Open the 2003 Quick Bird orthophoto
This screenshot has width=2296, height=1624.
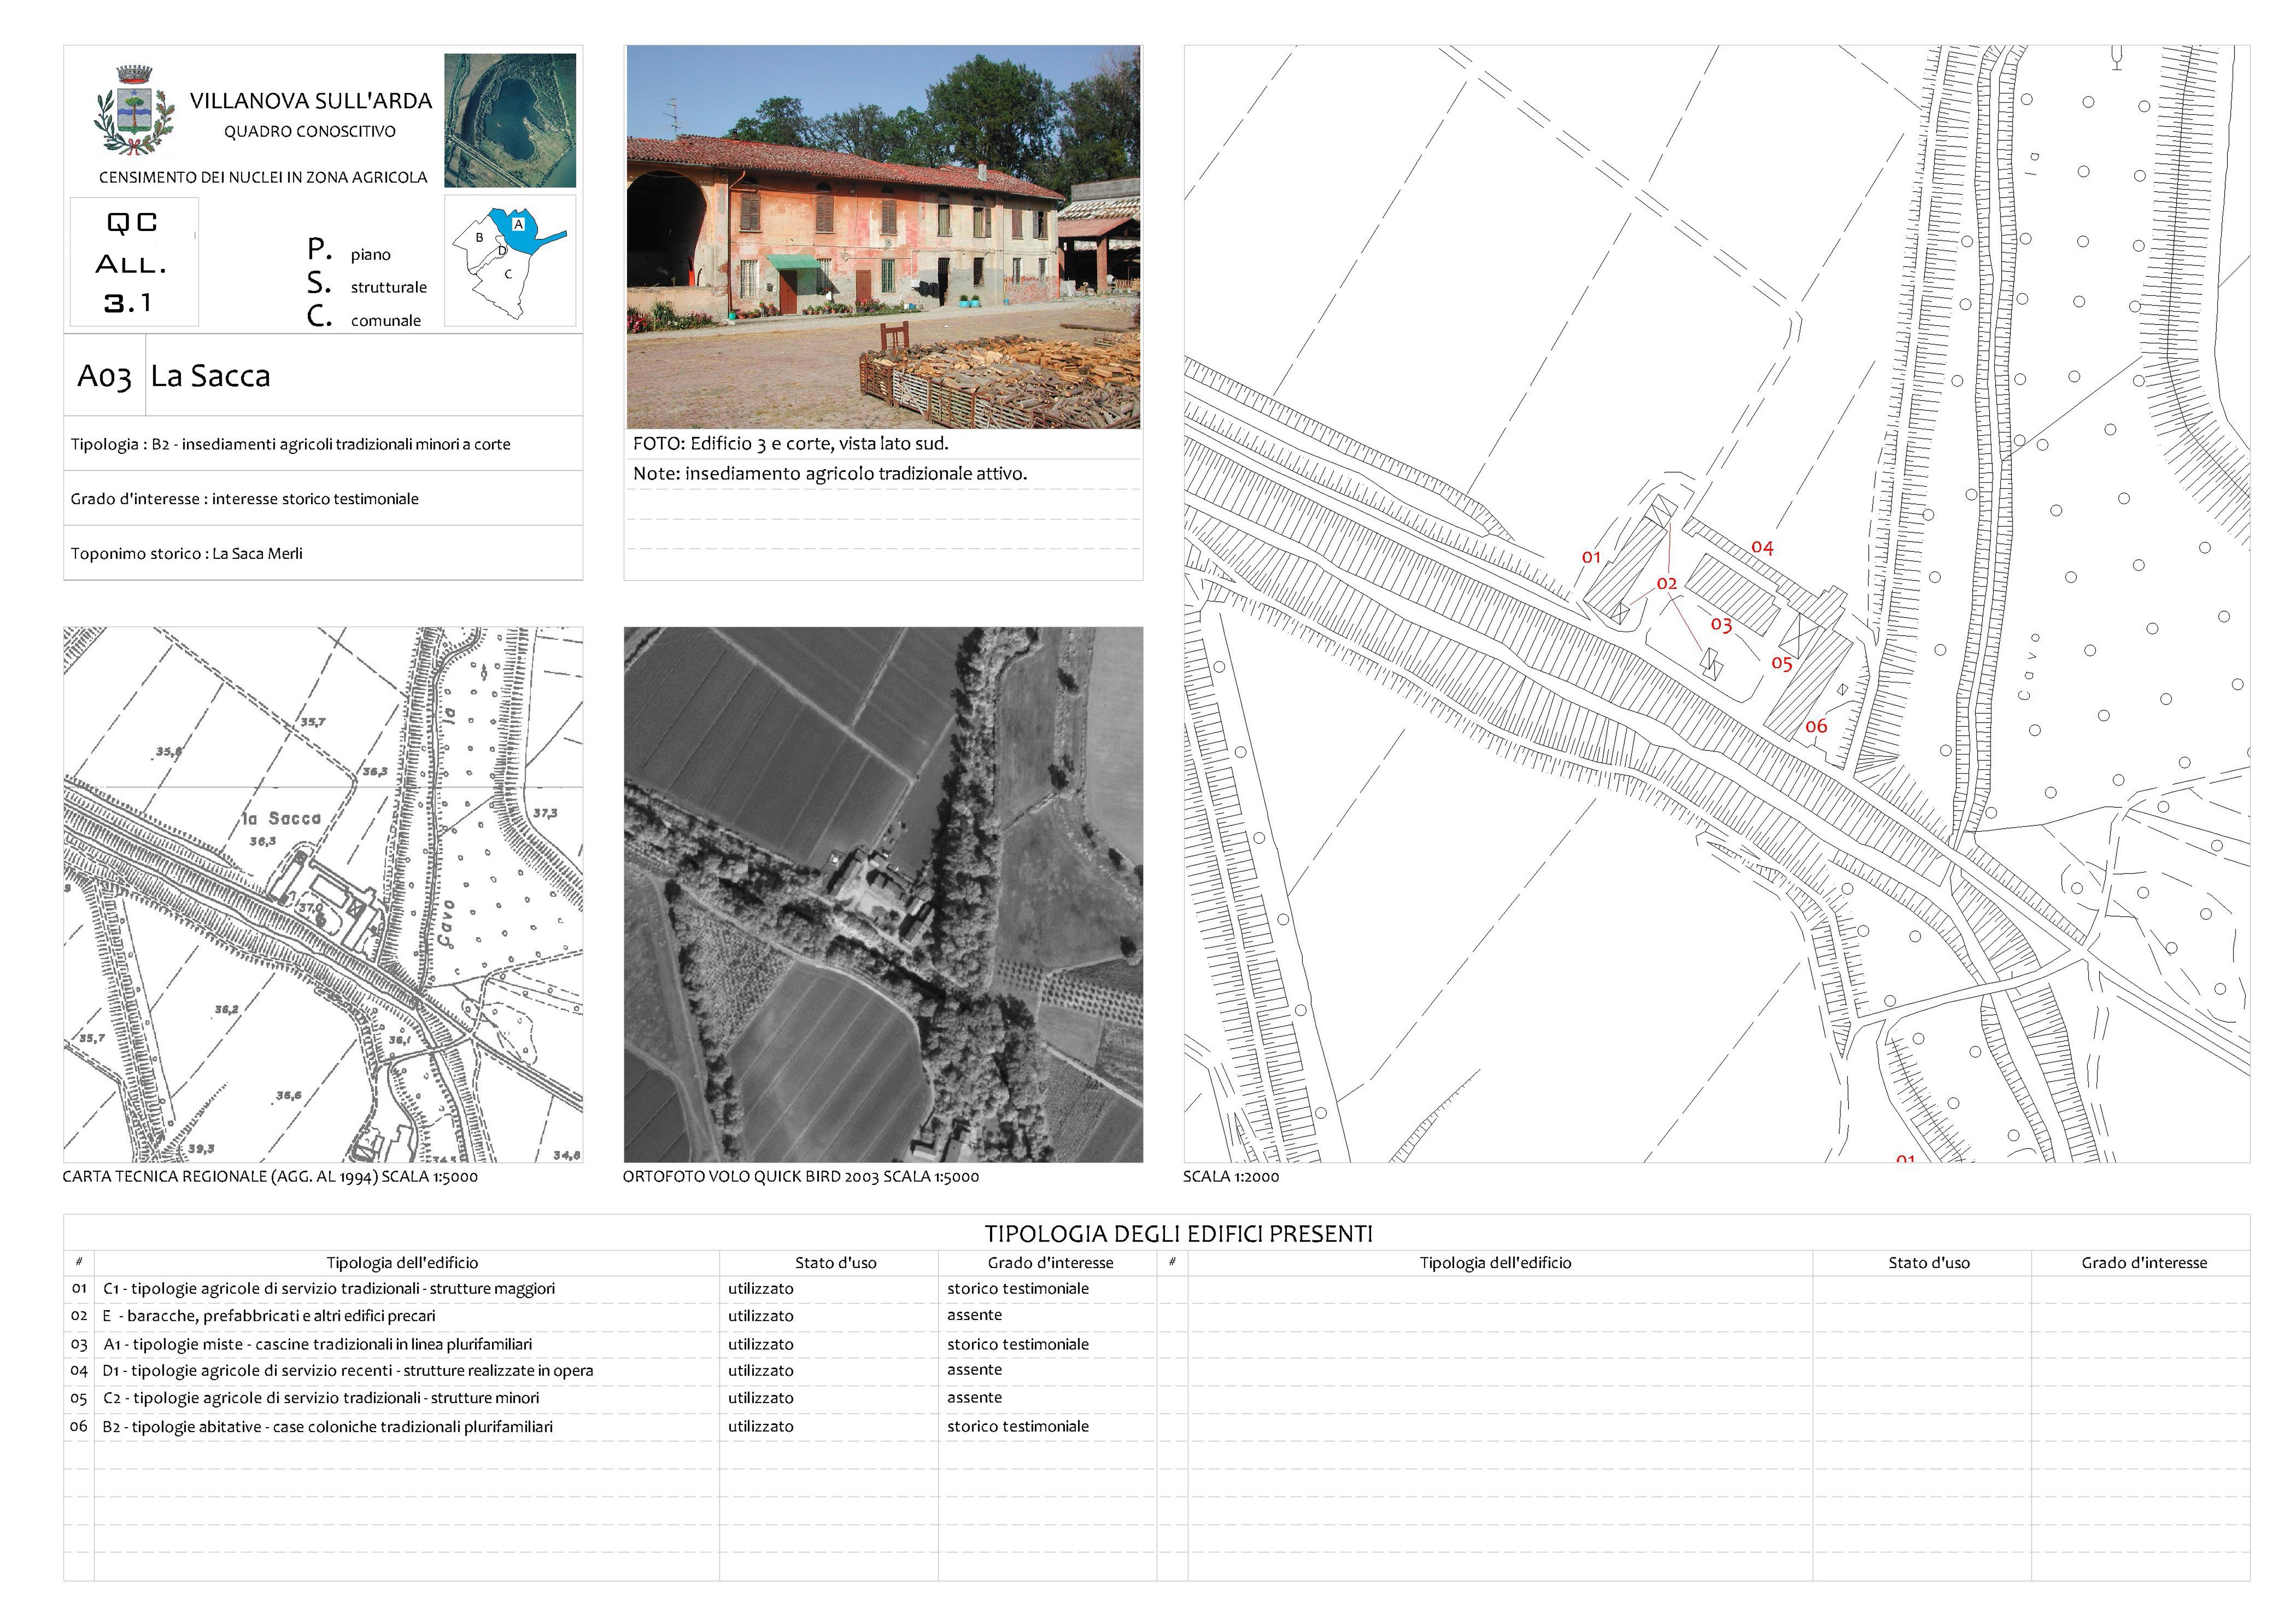pos(883,894)
